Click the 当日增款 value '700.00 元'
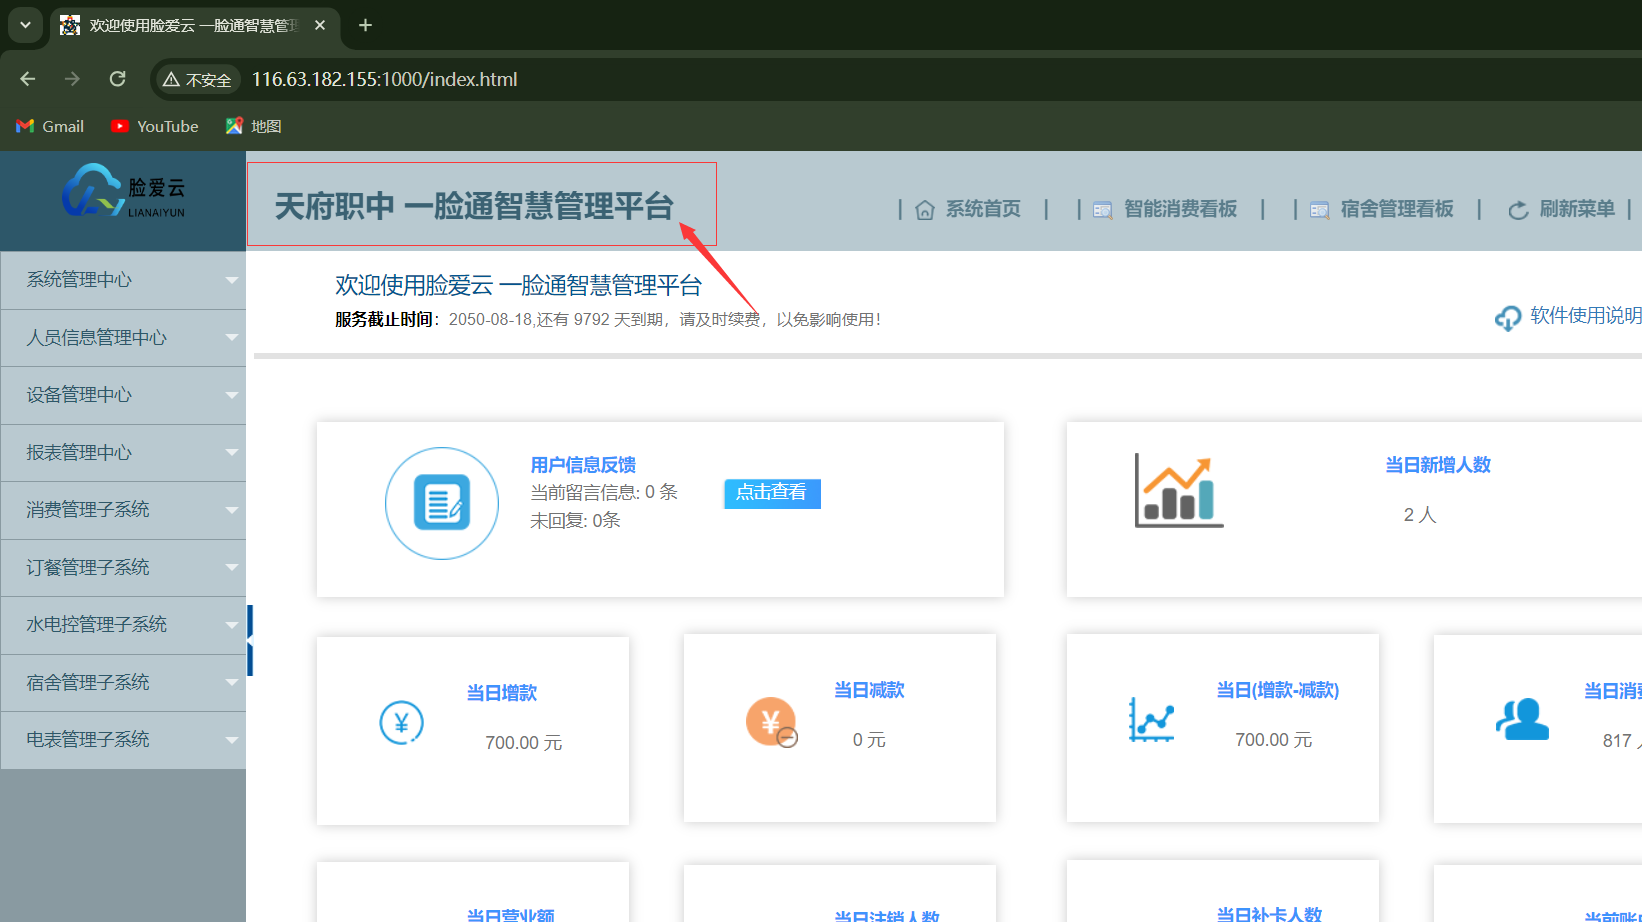This screenshot has height=922, width=1642. coord(524,743)
